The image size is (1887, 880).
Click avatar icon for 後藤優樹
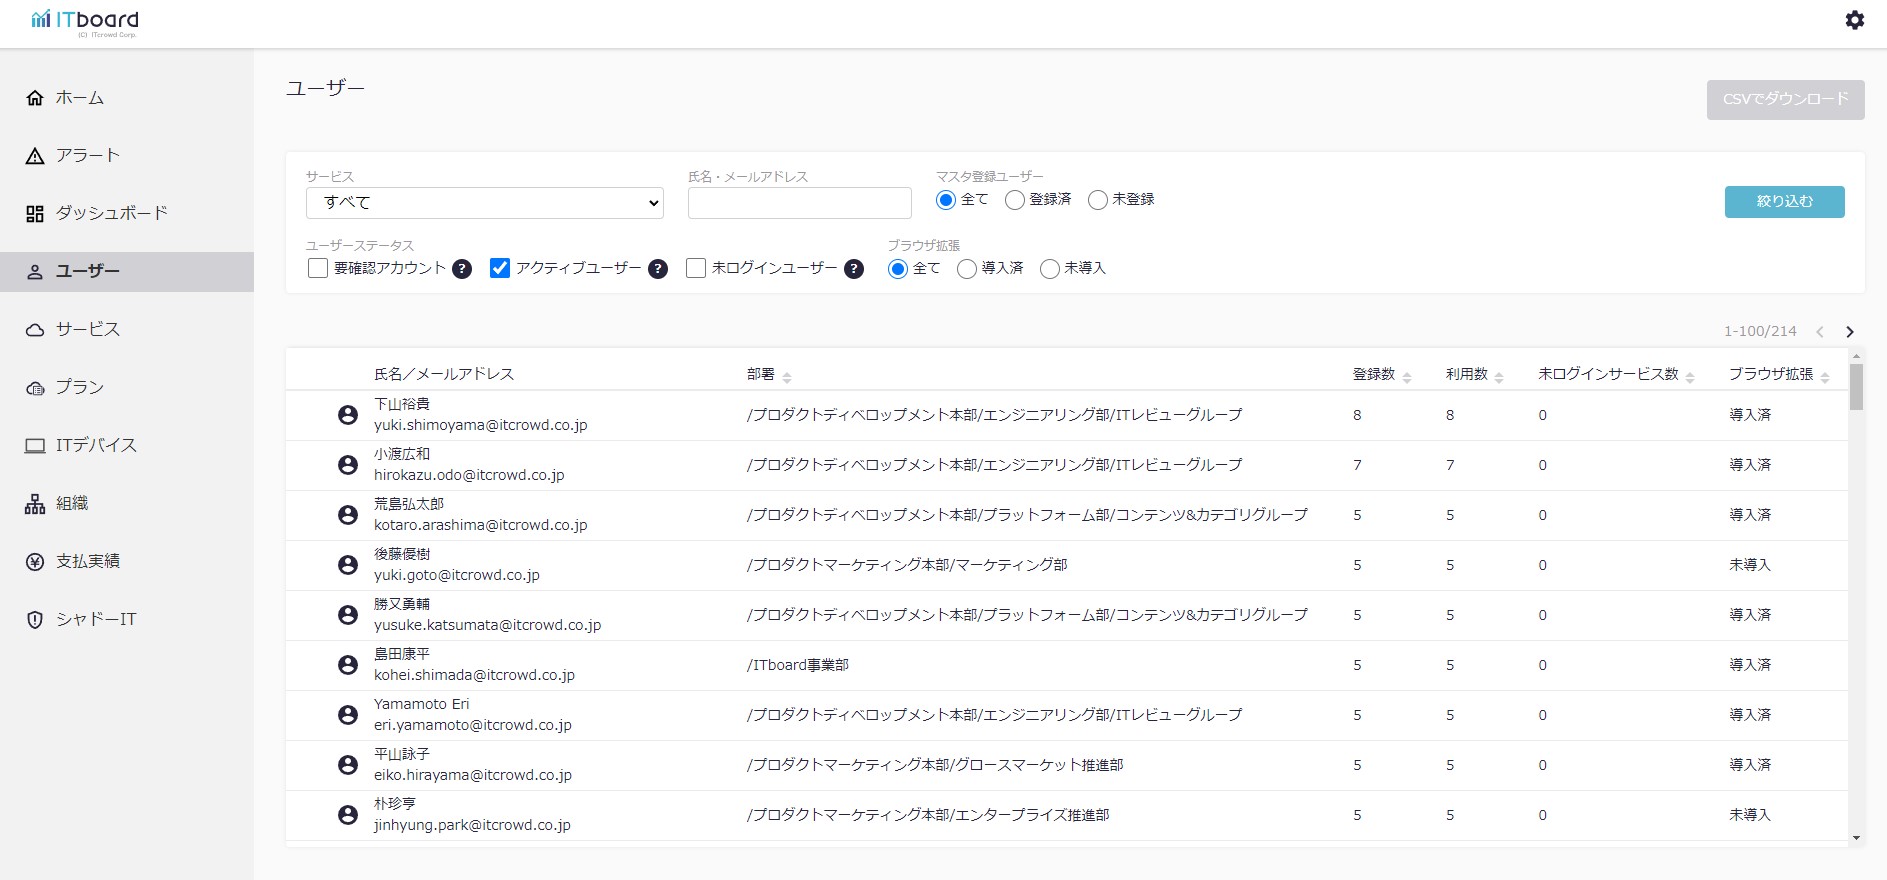click(x=348, y=565)
